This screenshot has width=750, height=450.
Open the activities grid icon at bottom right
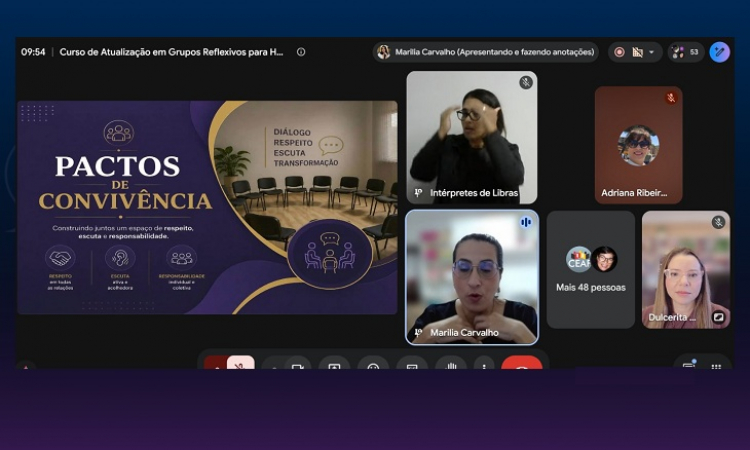(716, 365)
